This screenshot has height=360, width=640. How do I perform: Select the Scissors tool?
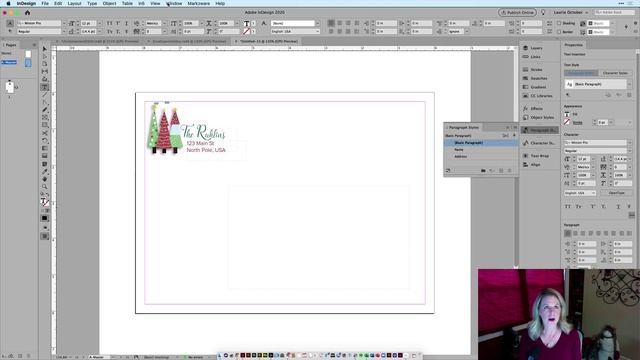[x=45, y=133]
